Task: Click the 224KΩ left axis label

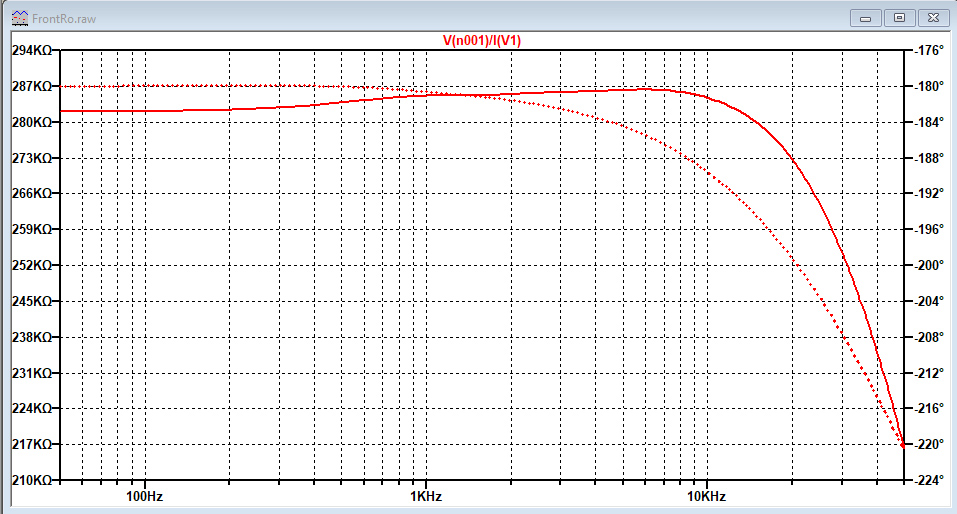Action: [x=32, y=408]
